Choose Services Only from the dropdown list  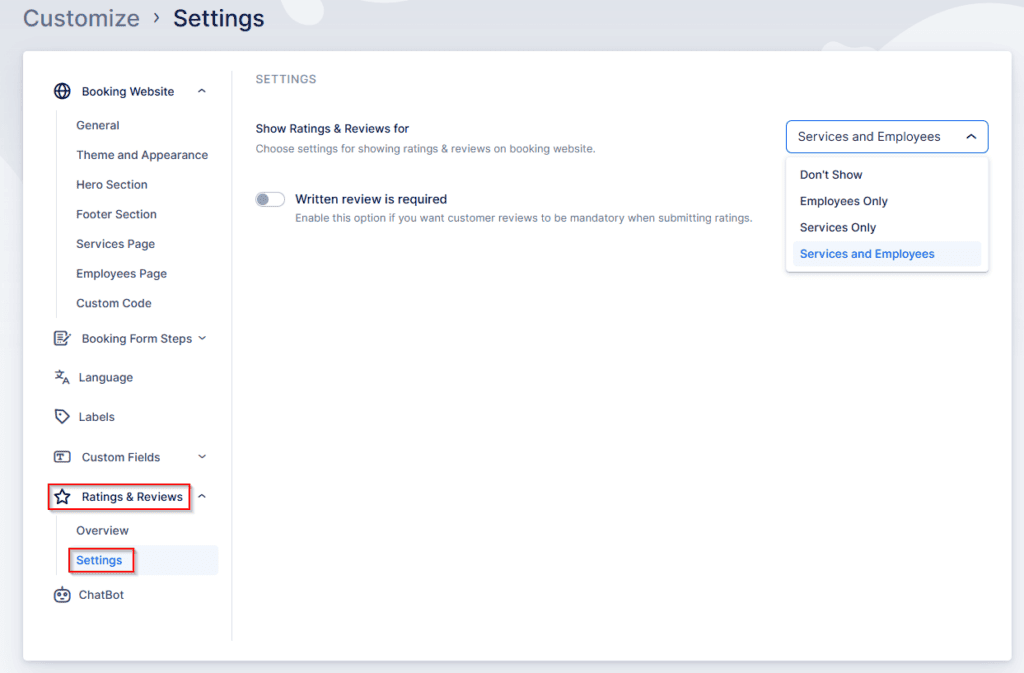click(887, 227)
